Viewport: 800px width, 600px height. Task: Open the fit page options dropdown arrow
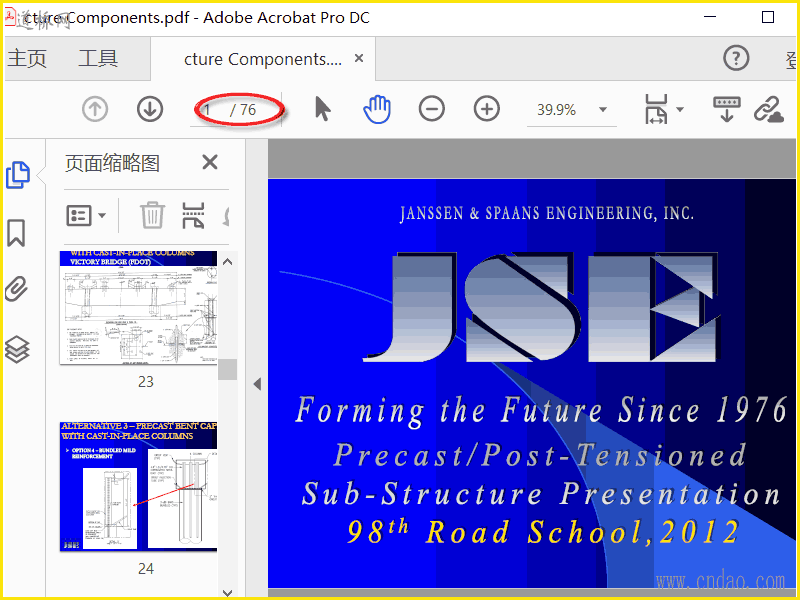tap(680, 109)
